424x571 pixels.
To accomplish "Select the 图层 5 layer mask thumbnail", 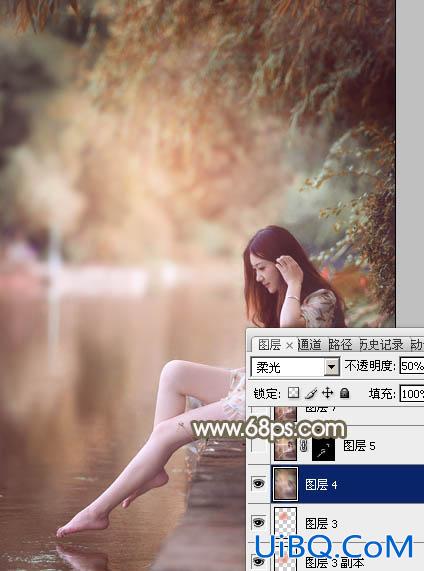I will pos(323,448).
